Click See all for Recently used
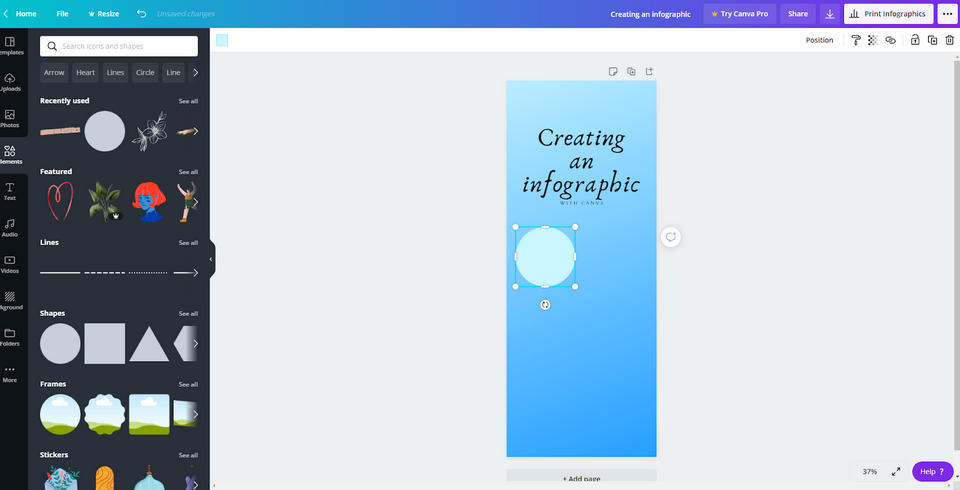Image resolution: width=960 pixels, height=490 pixels. [x=188, y=101]
